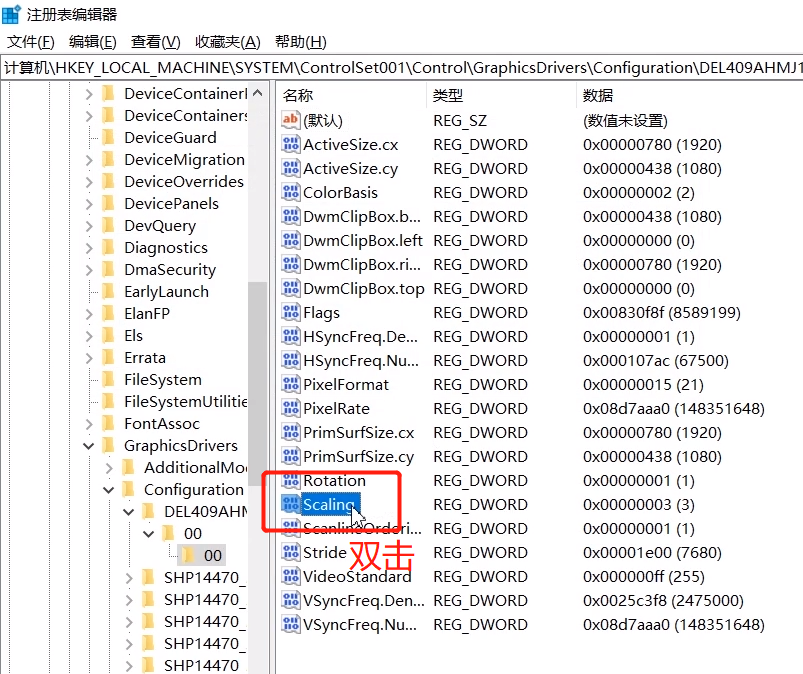Click the (默认) REG_SZ icon
This screenshot has width=803, height=674.
tap(290, 120)
